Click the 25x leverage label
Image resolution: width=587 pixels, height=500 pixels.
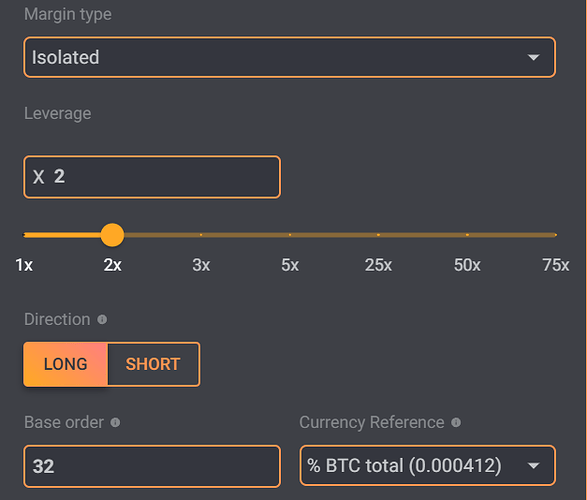[378, 265]
